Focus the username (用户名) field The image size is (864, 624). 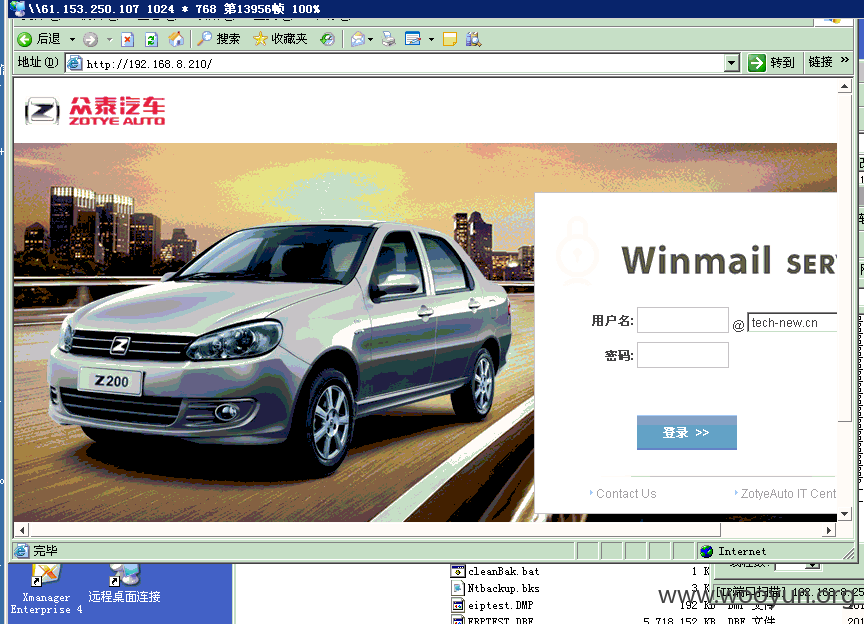click(x=683, y=320)
